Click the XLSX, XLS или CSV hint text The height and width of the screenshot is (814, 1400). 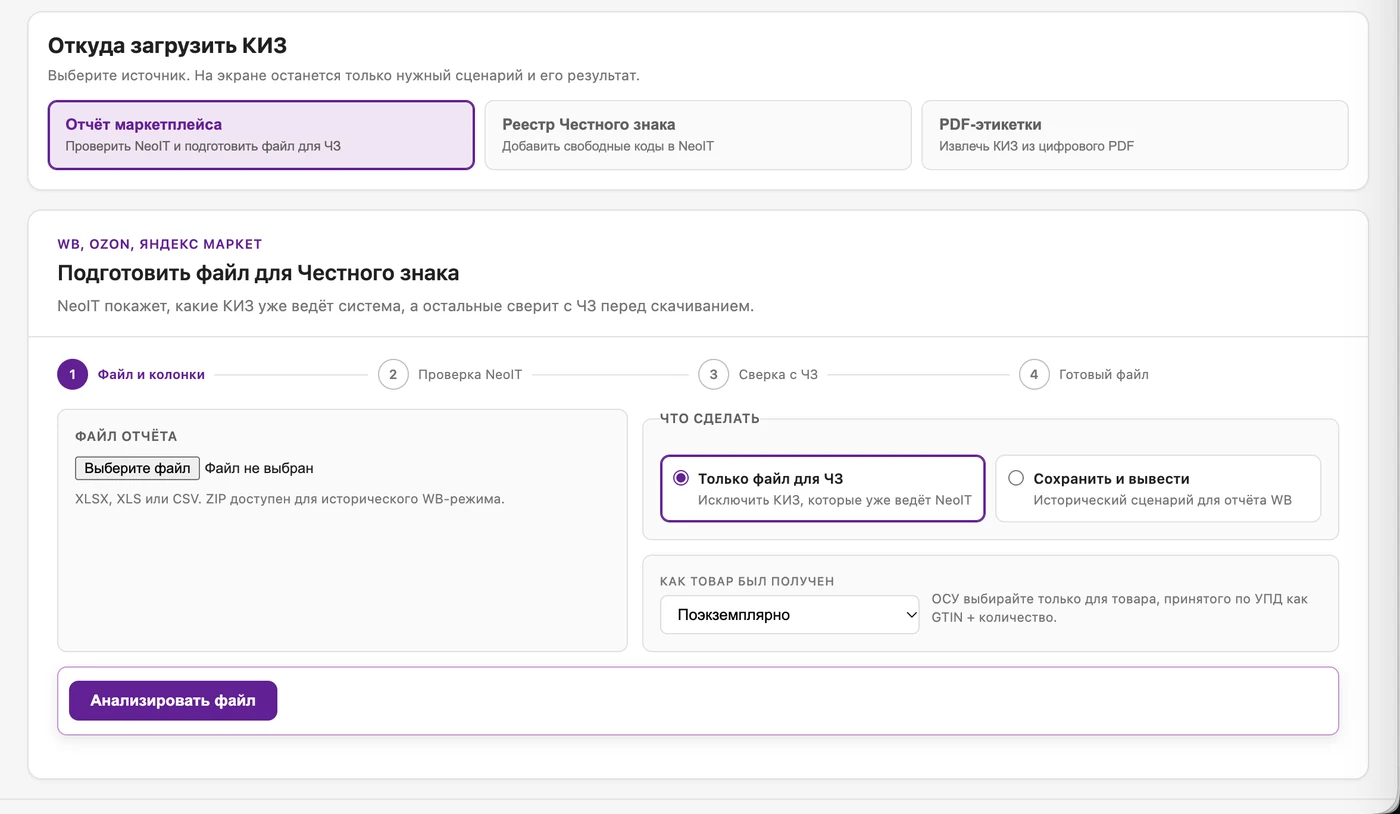coord(290,498)
